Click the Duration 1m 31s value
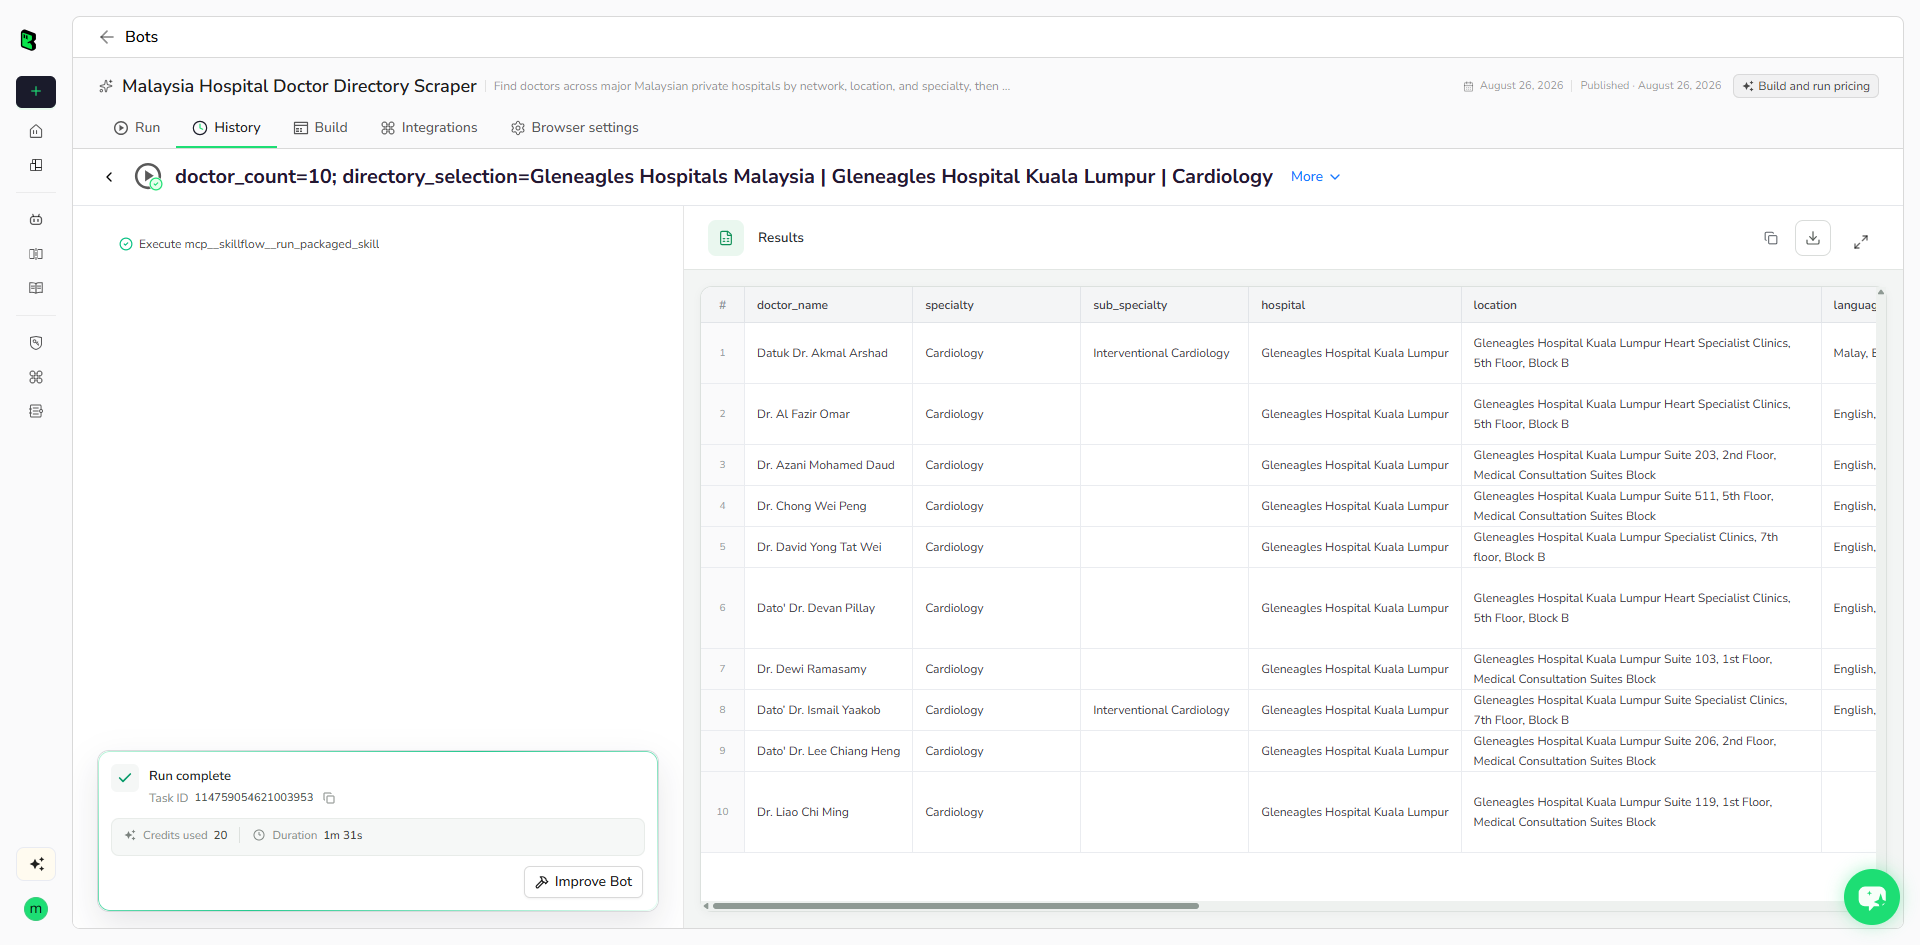Viewport: 1920px width, 945px height. point(343,835)
